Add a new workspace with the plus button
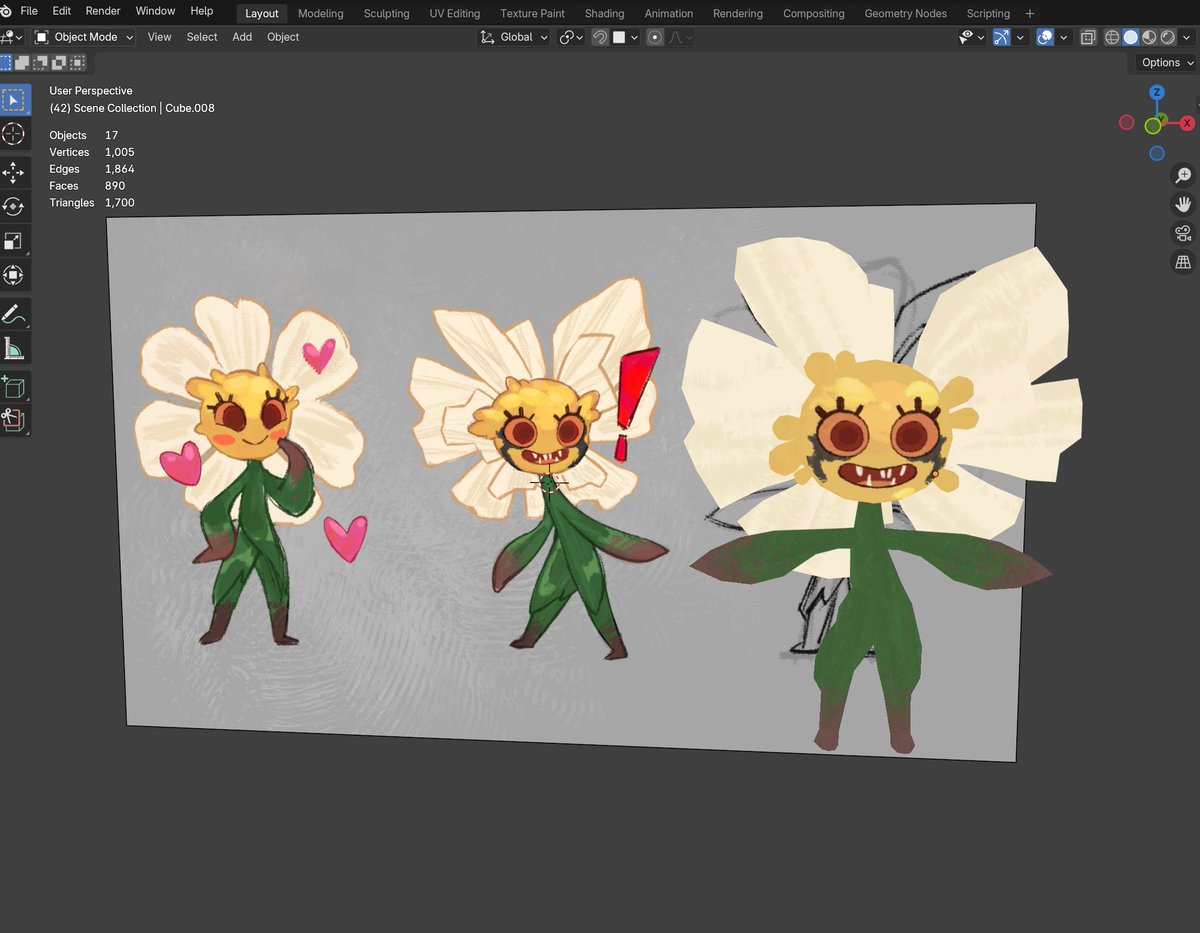 (x=1030, y=13)
